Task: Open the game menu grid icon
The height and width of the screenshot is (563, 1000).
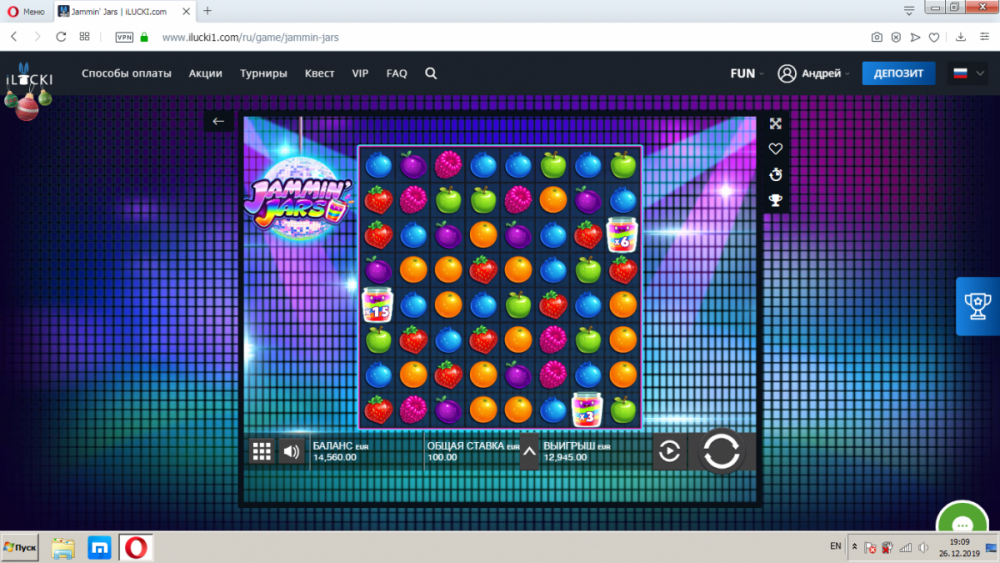Action: [262, 451]
